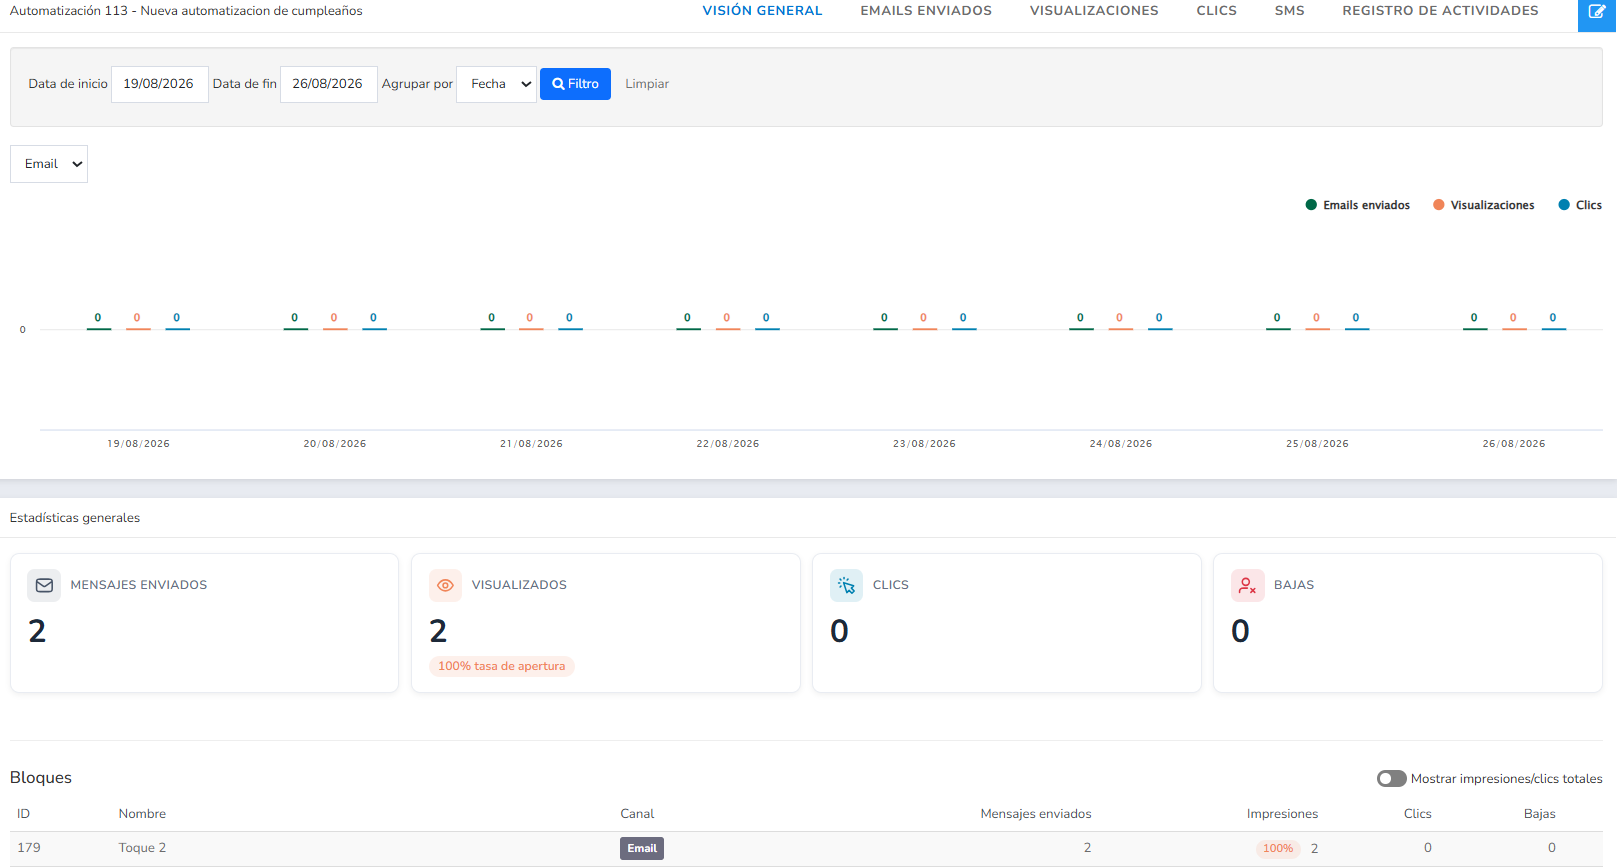Open the Email channel dropdown
Screen dimensions: 1617x868
click(x=49, y=164)
